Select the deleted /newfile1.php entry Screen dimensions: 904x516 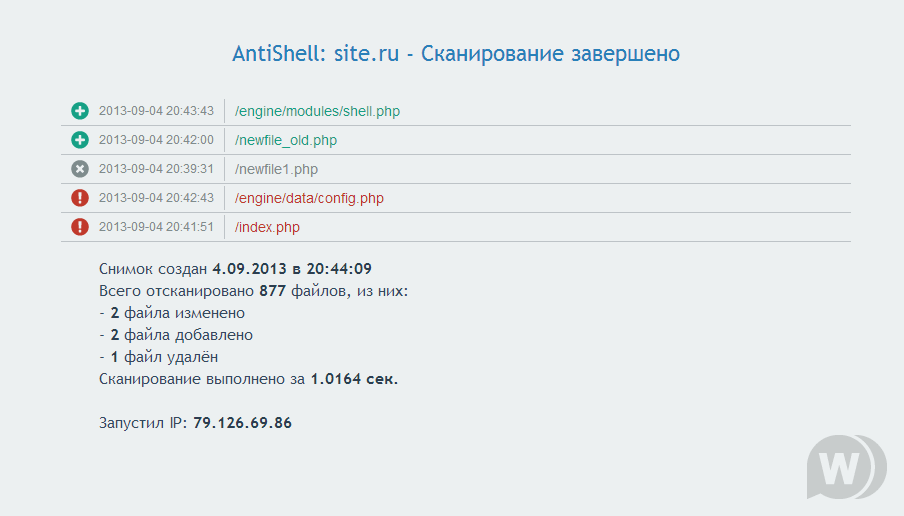(x=276, y=169)
